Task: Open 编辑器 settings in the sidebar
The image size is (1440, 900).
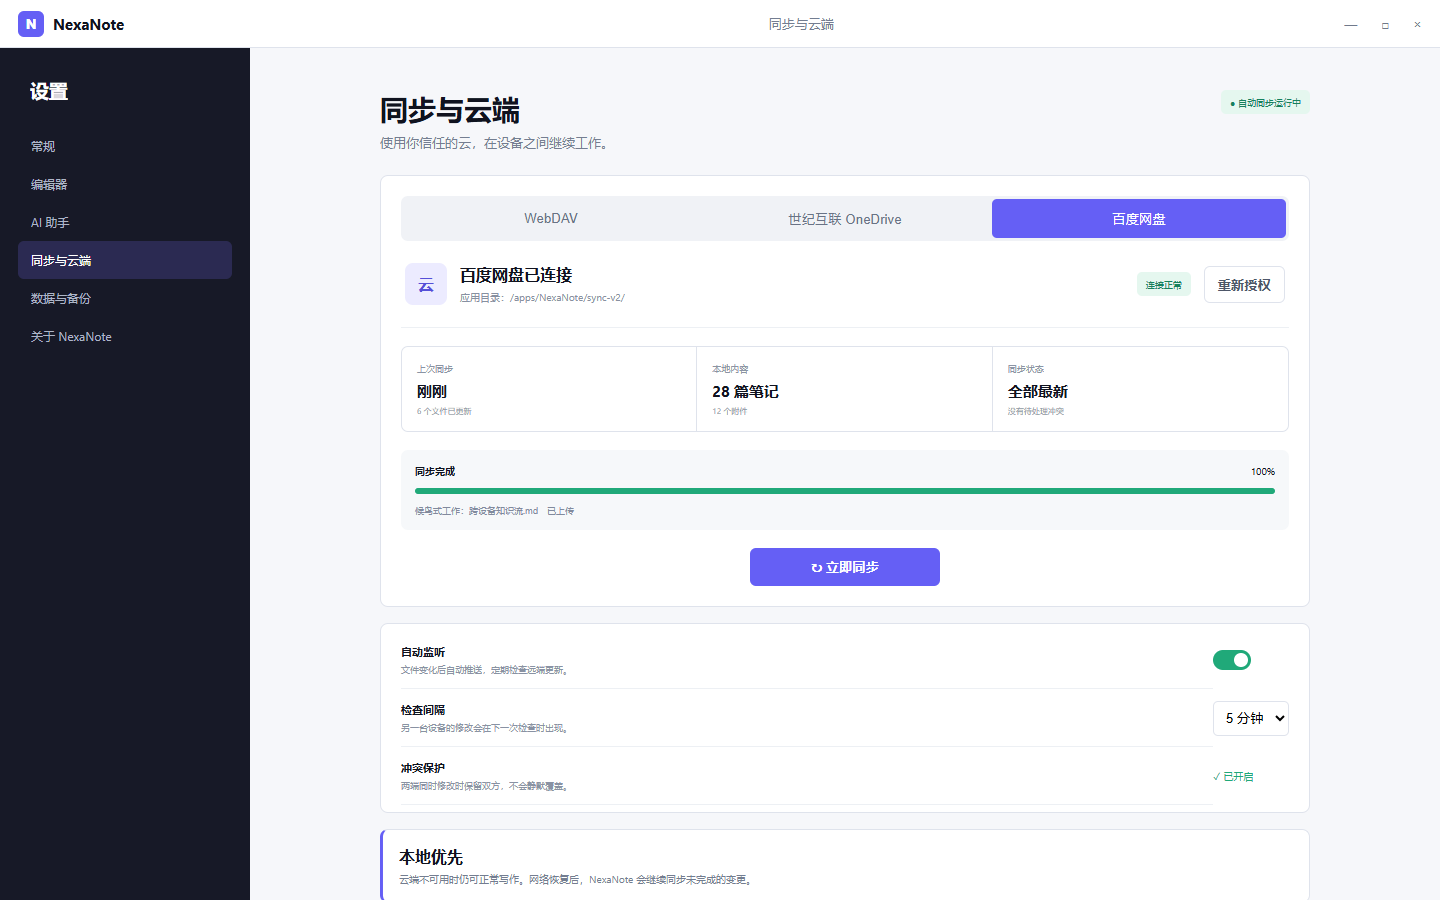Action: click(125, 184)
